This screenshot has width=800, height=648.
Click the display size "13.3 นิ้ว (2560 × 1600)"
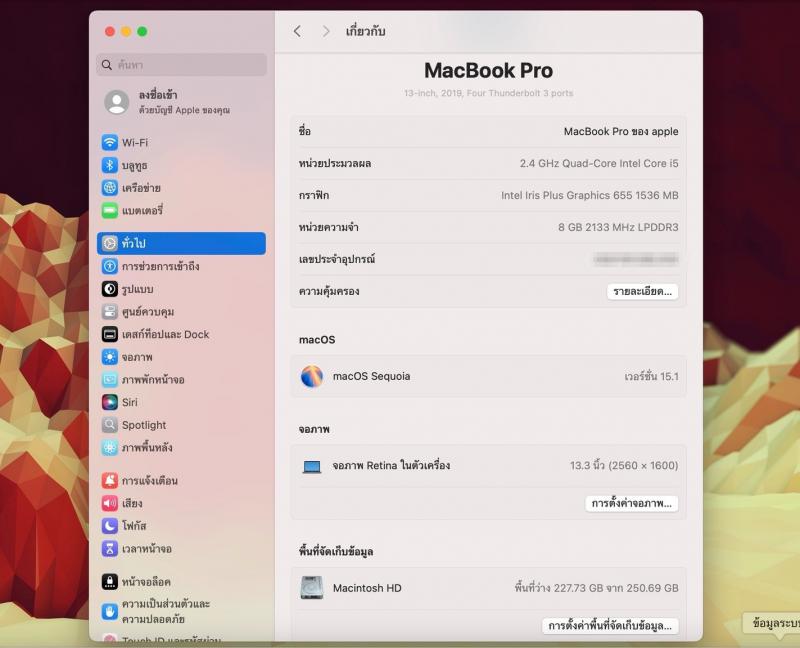point(624,465)
